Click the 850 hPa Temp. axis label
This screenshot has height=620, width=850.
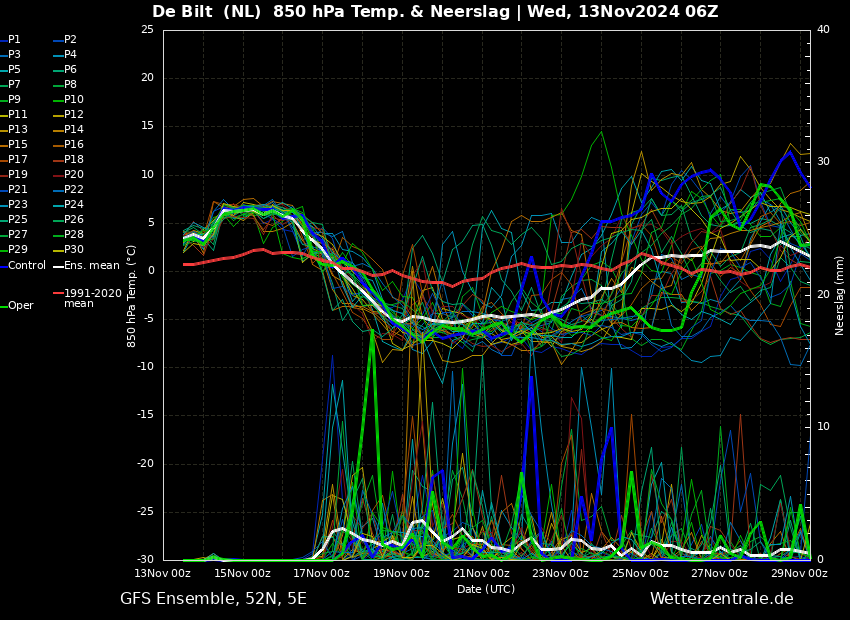coord(132,295)
